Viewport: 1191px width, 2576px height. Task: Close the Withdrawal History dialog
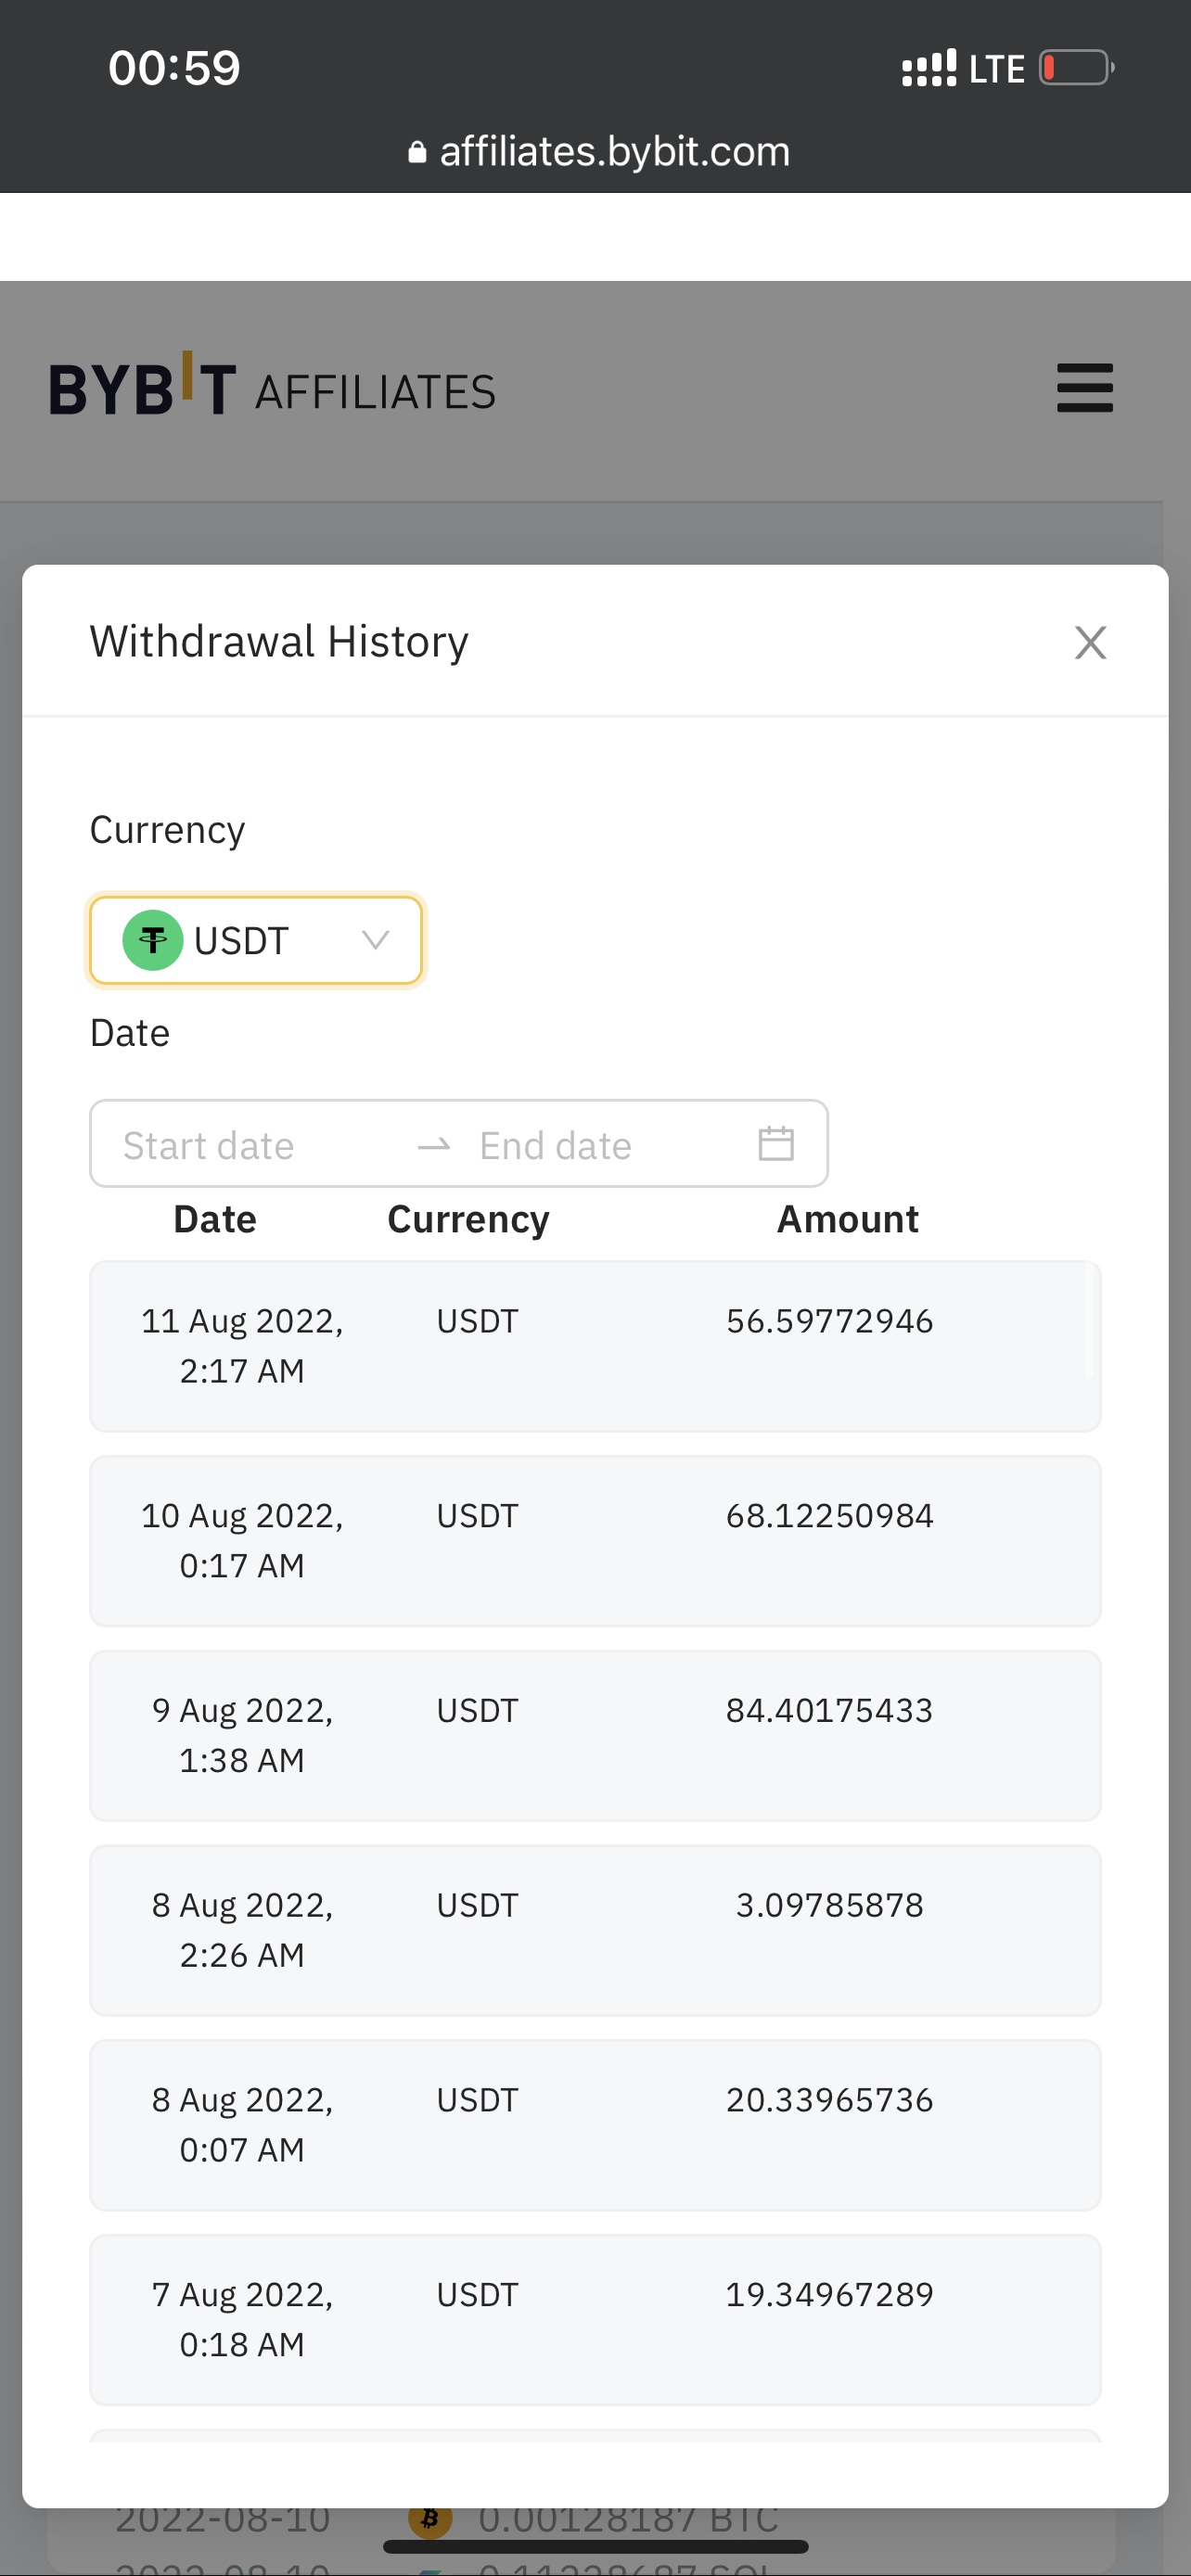tap(1089, 642)
